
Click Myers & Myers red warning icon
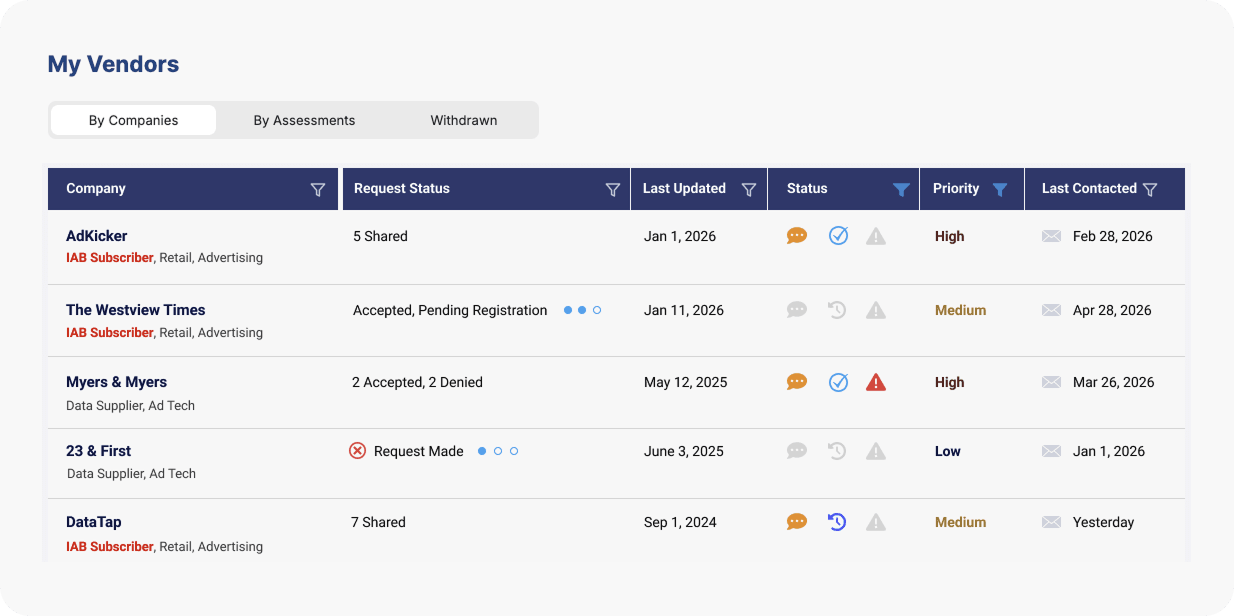coord(876,382)
